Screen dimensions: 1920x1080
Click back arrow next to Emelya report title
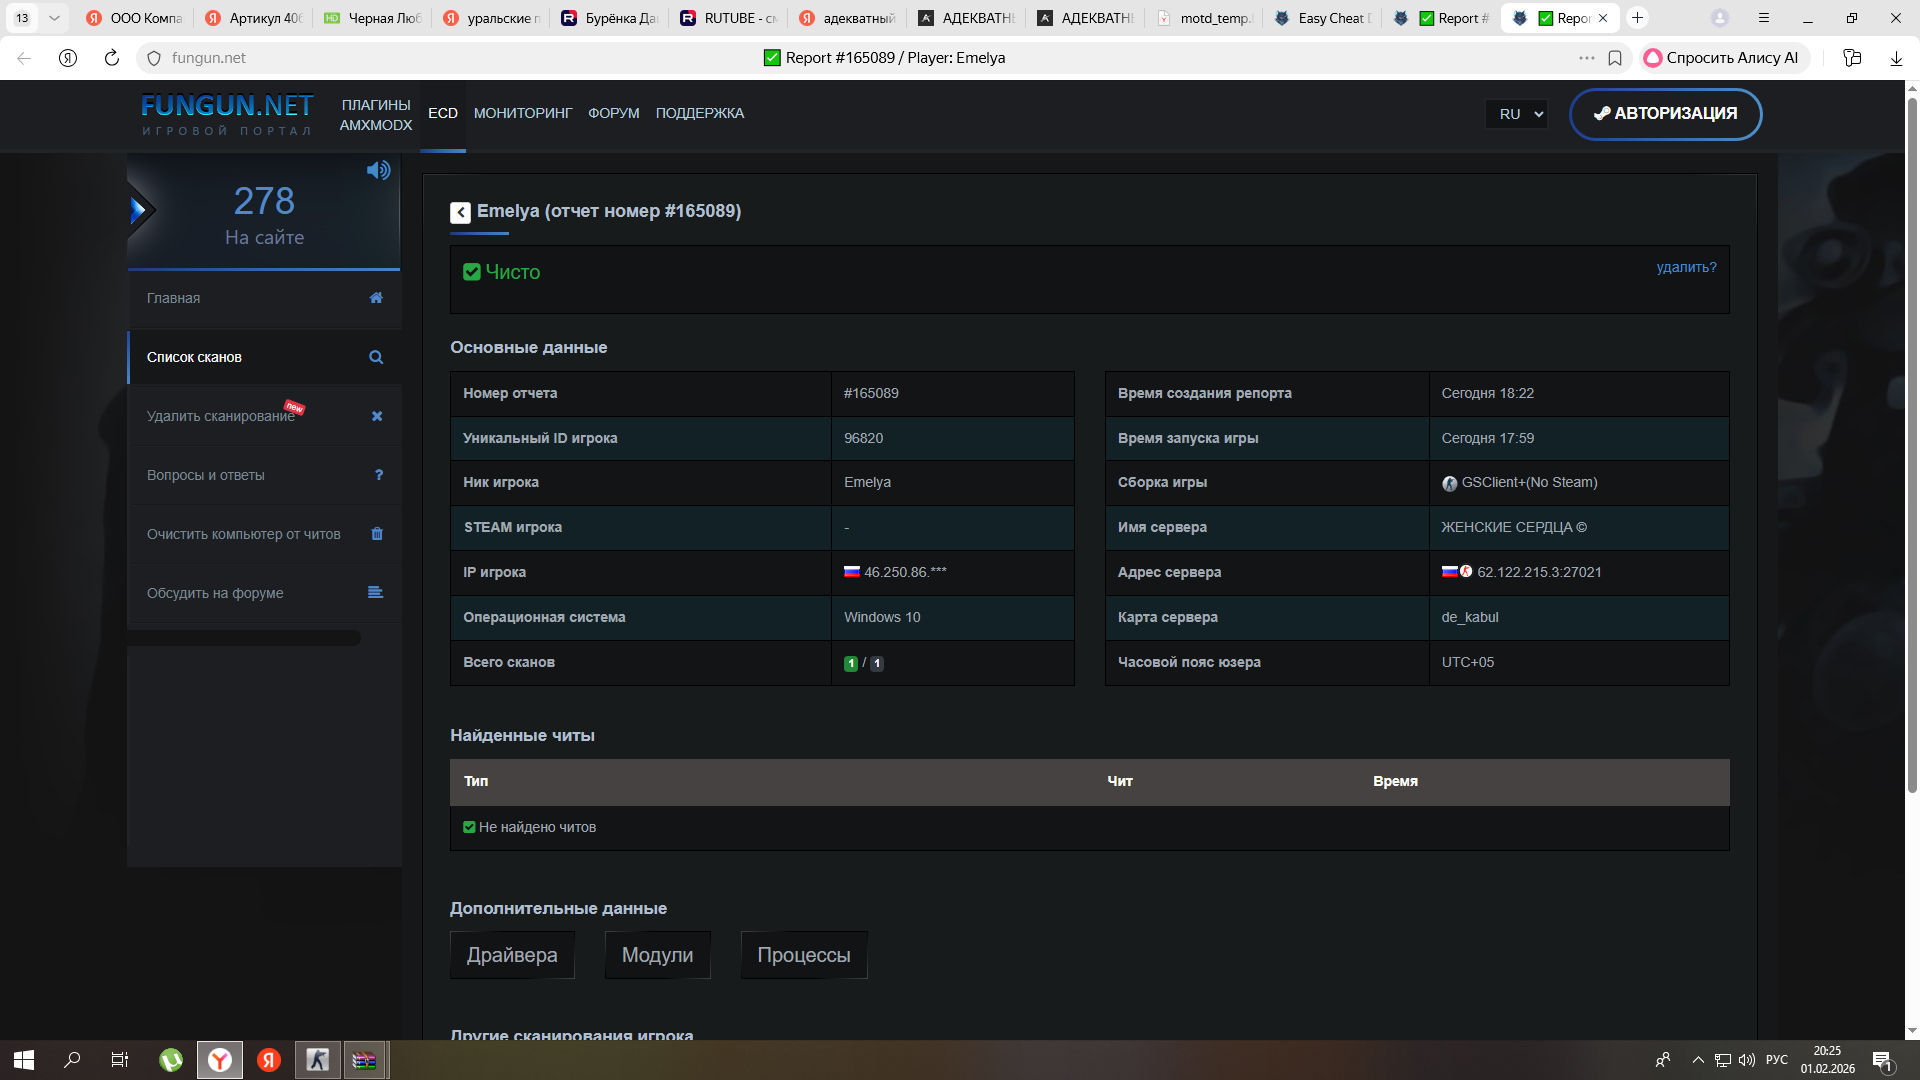(460, 212)
